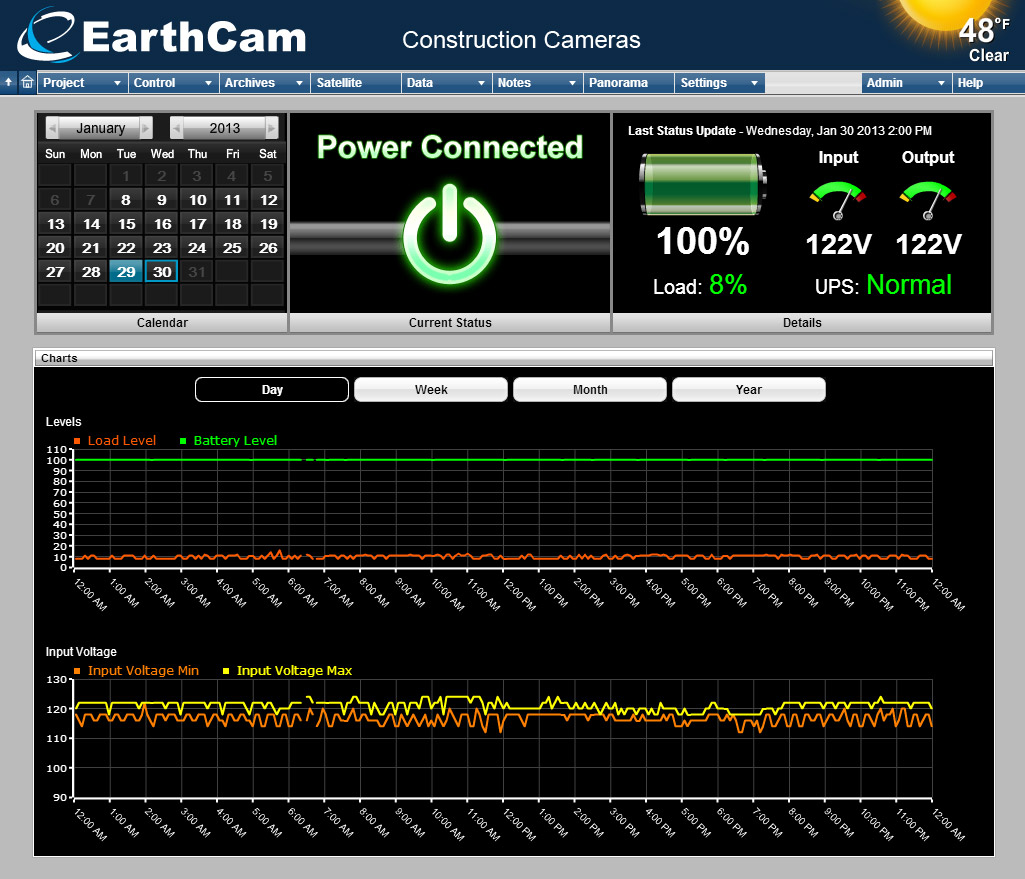Click the battery level icon

703,184
